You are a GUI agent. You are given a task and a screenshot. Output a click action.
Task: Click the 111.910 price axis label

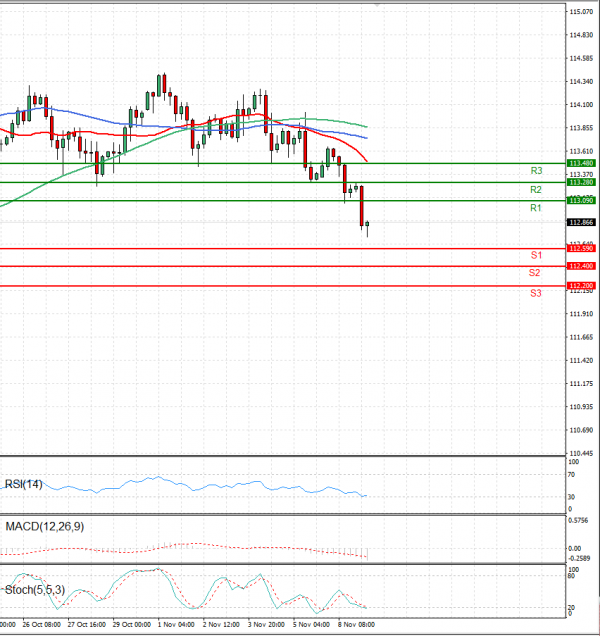(x=581, y=314)
